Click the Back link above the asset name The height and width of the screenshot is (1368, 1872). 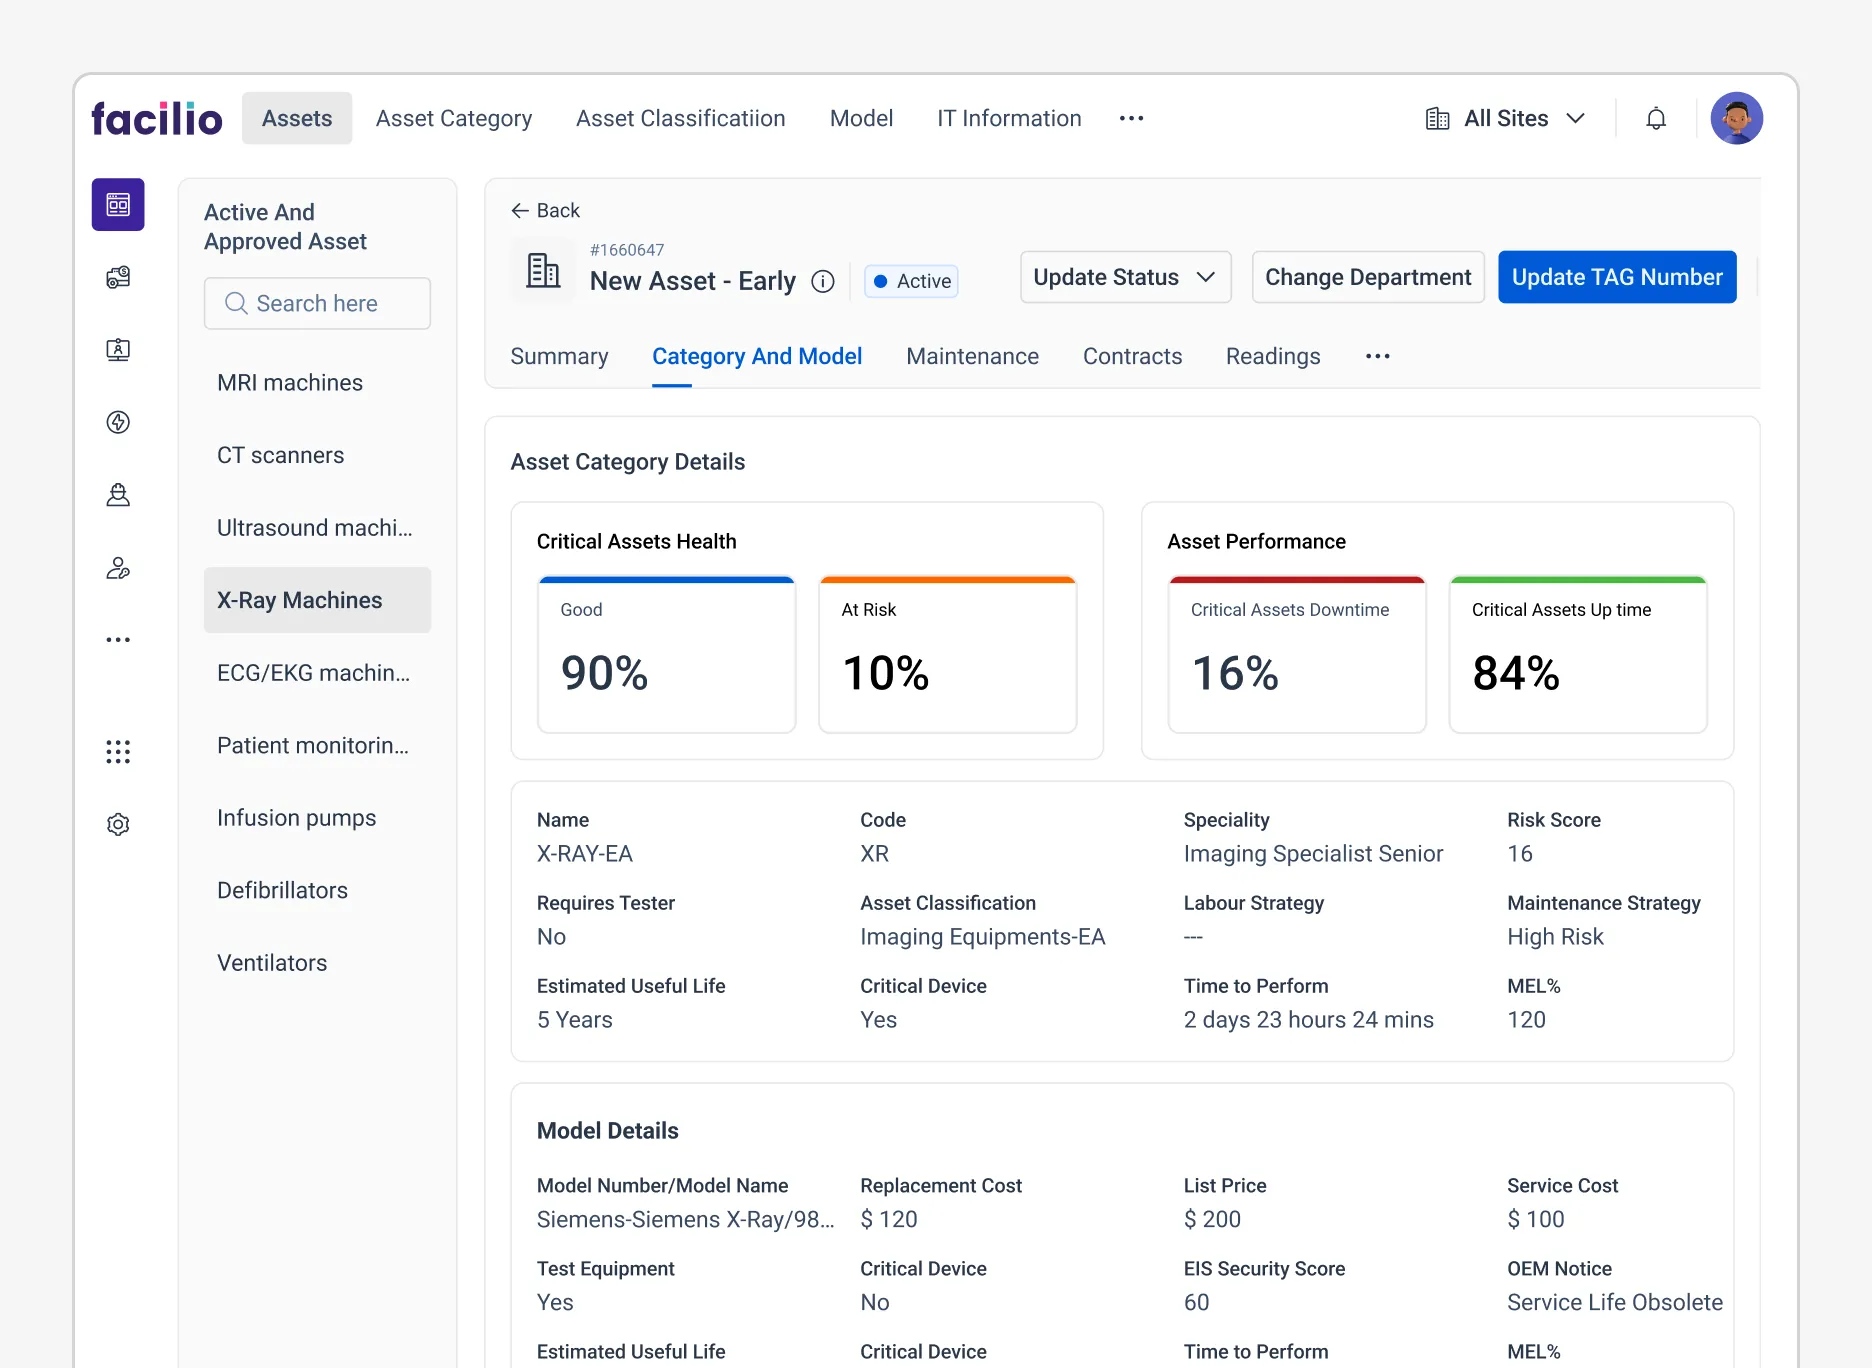click(x=545, y=210)
